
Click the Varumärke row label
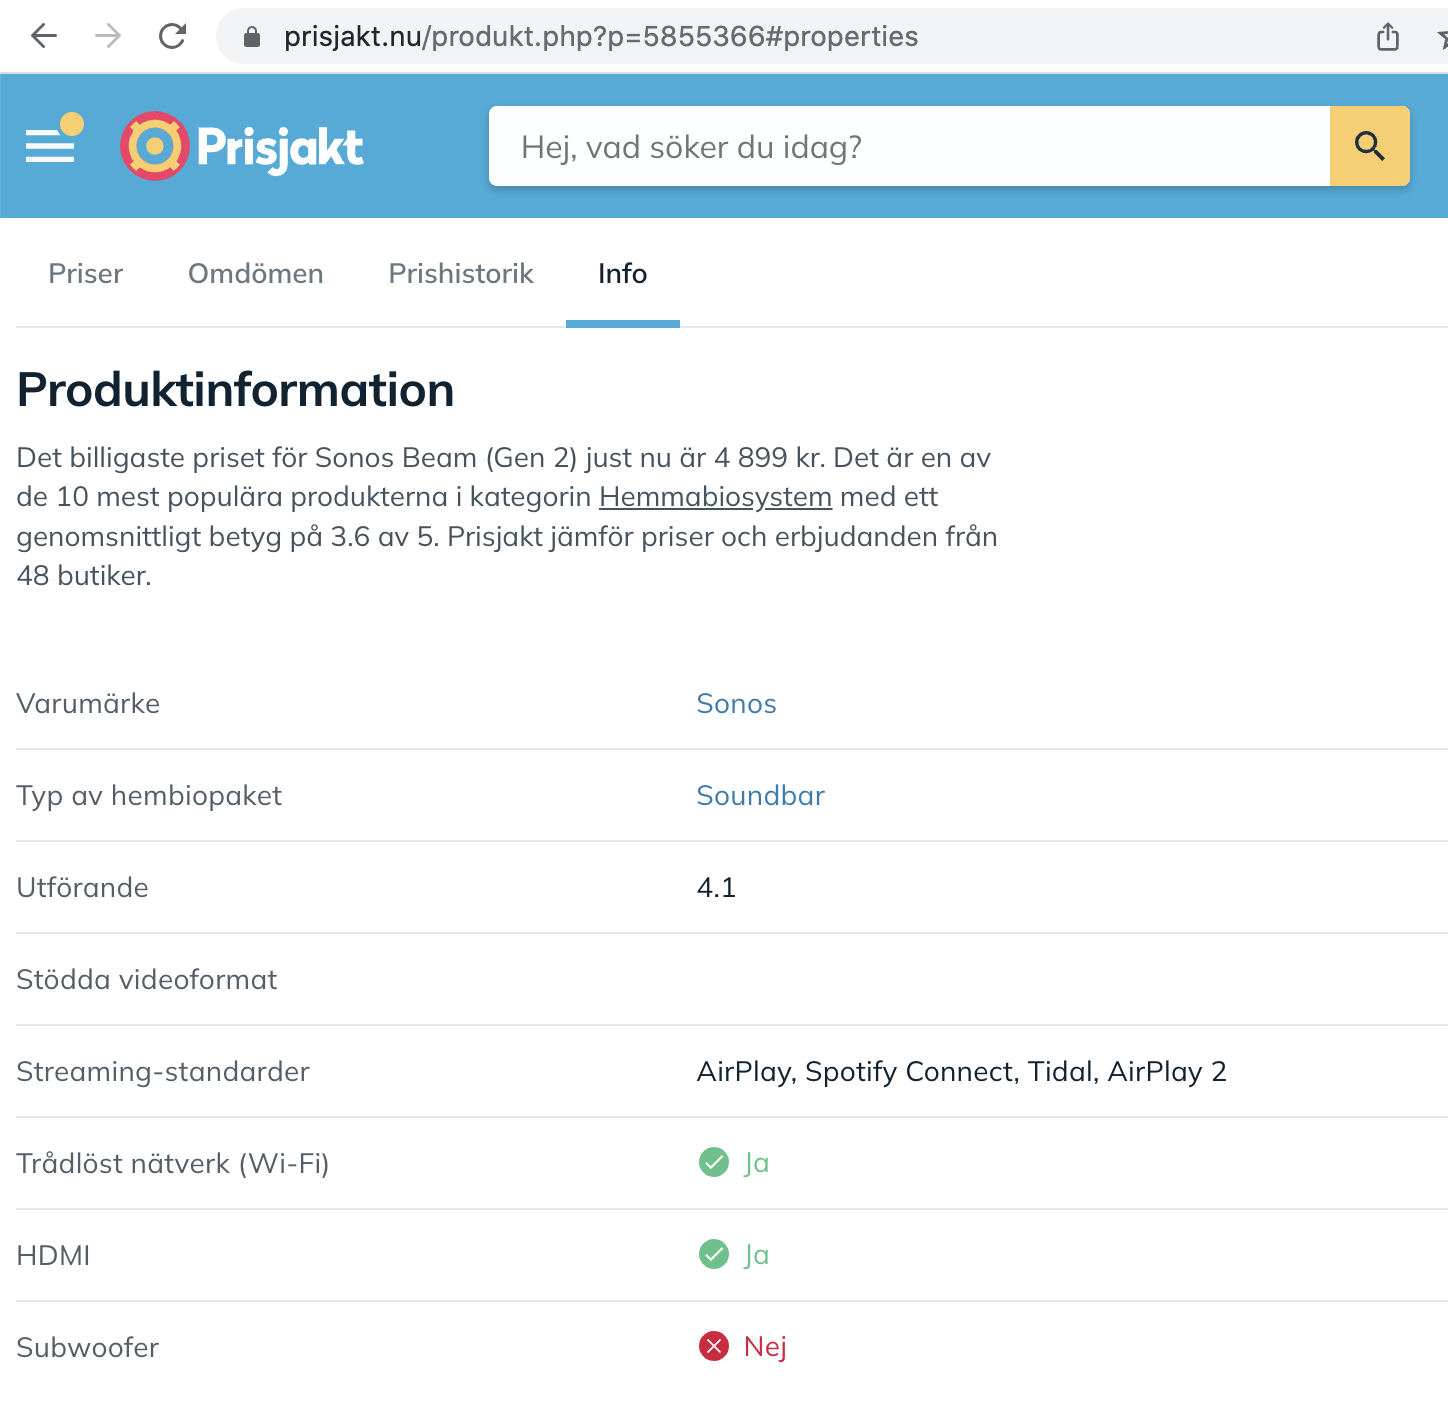point(89,704)
